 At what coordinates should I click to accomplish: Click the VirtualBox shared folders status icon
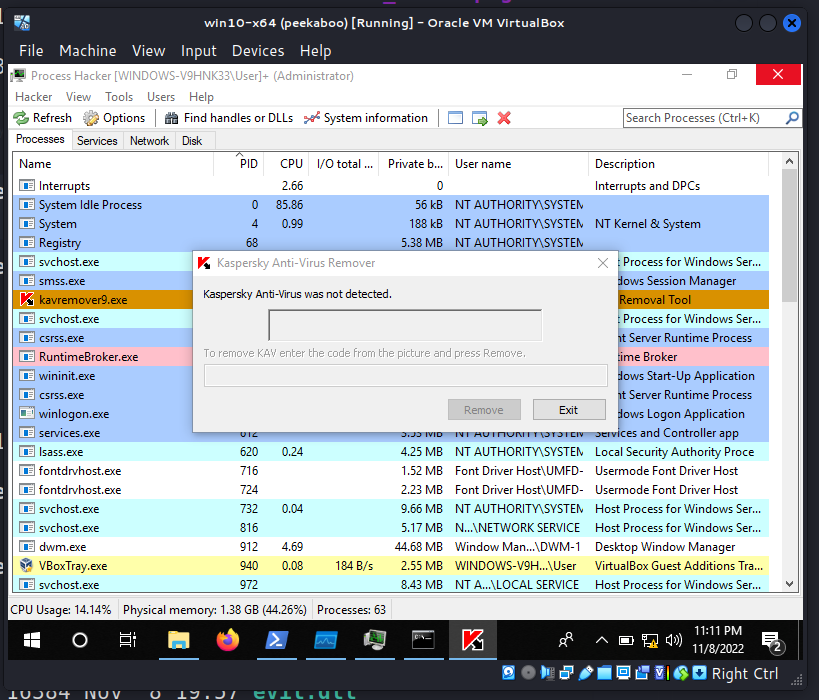604,673
